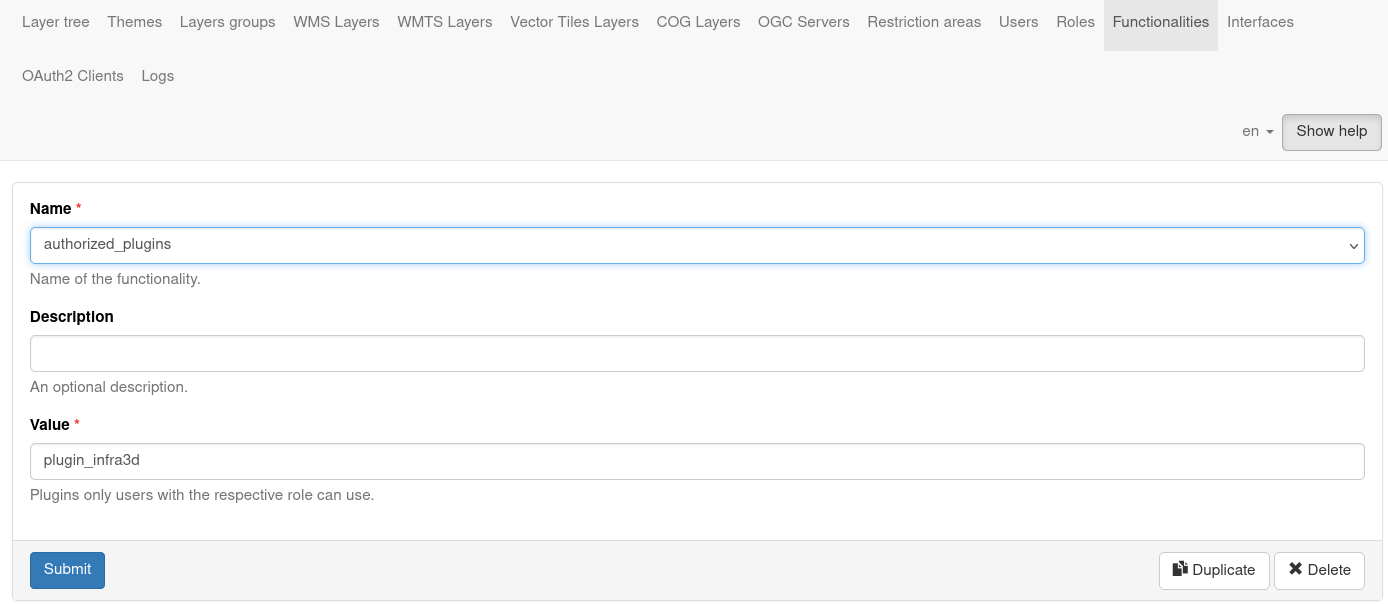The image size is (1388, 604).
Task: Open the Themes tab
Action: (x=134, y=21)
